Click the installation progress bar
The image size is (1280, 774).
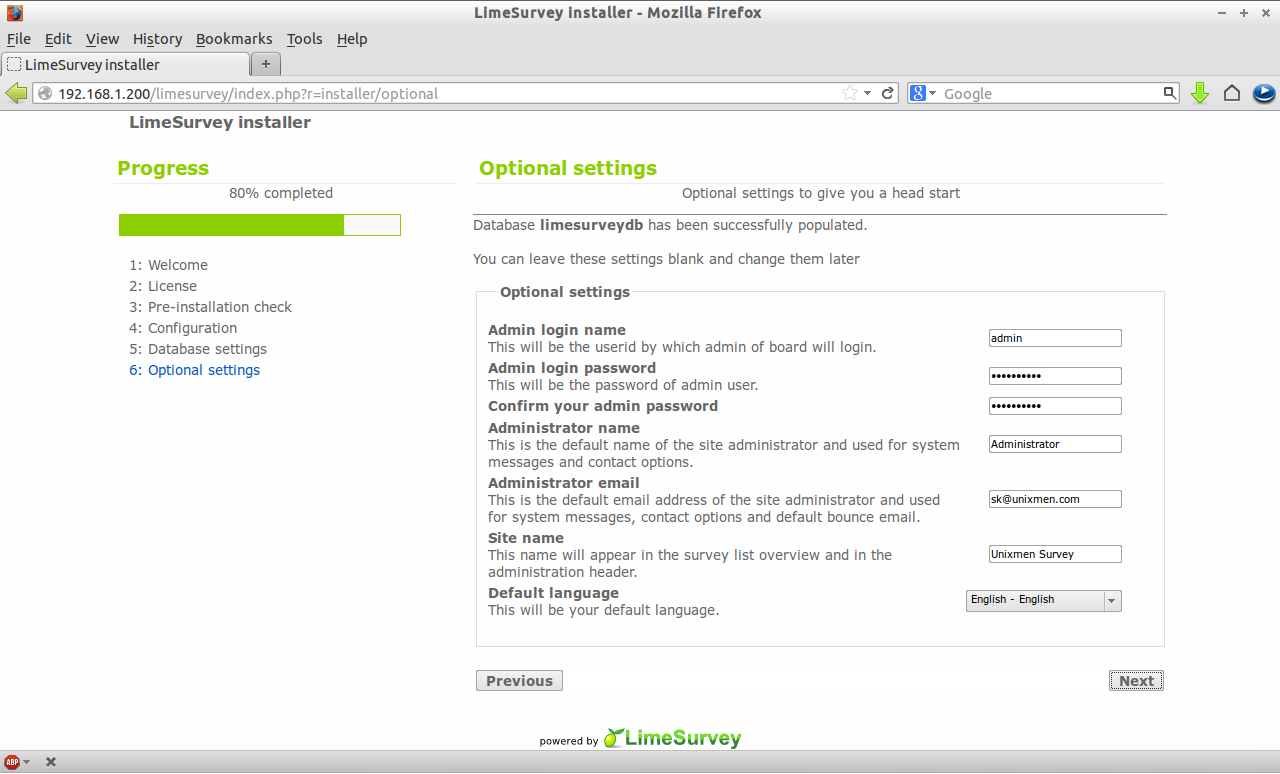[x=259, y=225]
